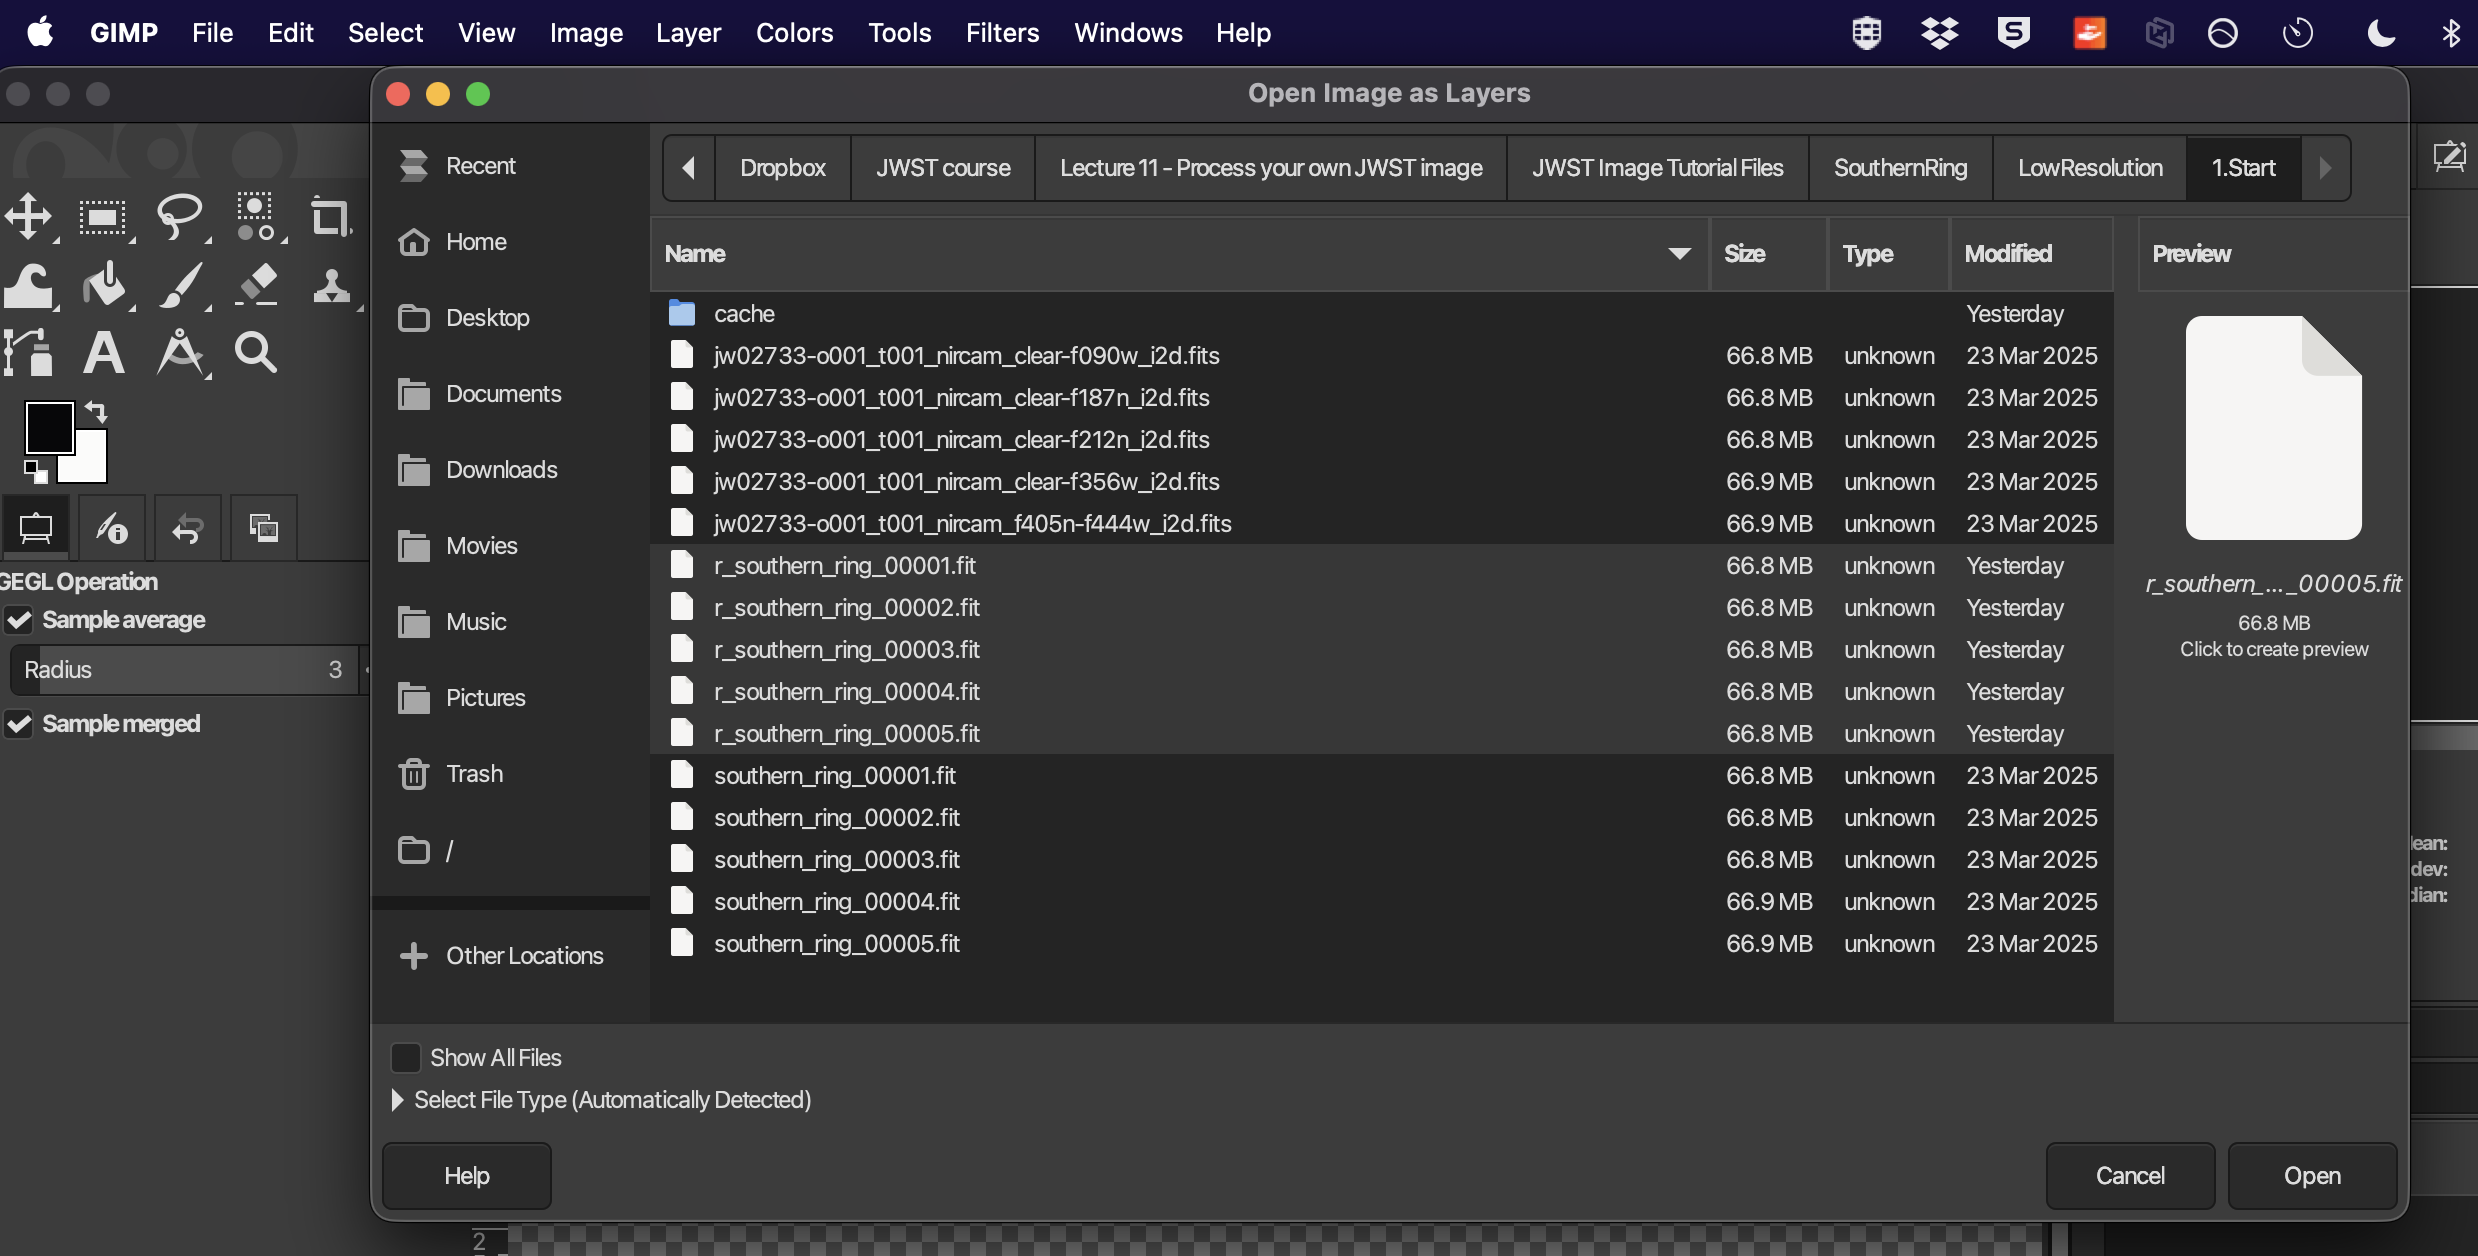Select the Free Select lasso tool
Image resolution: width=2478 pixels, height=1256 pixels.
coord(180,216)
